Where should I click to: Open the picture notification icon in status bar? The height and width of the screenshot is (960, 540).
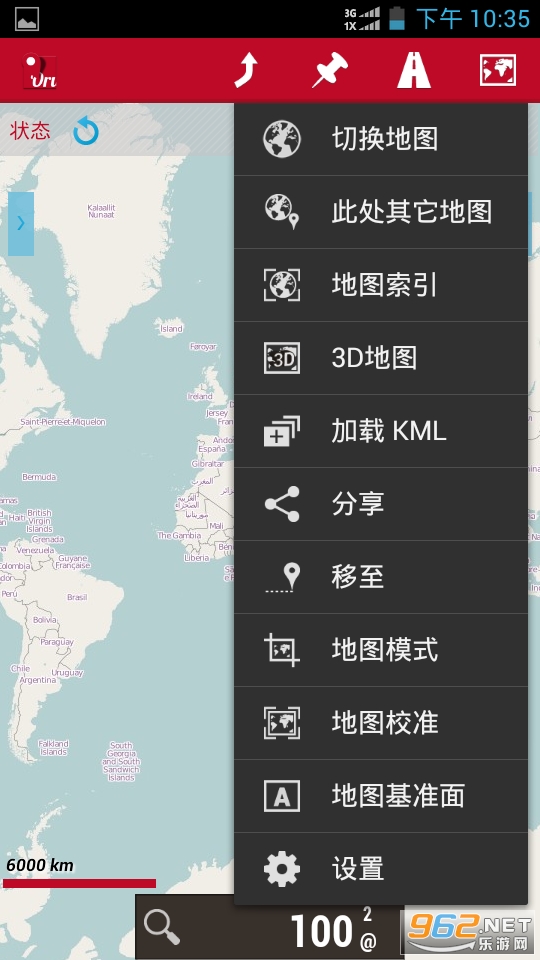click(27, 19)
